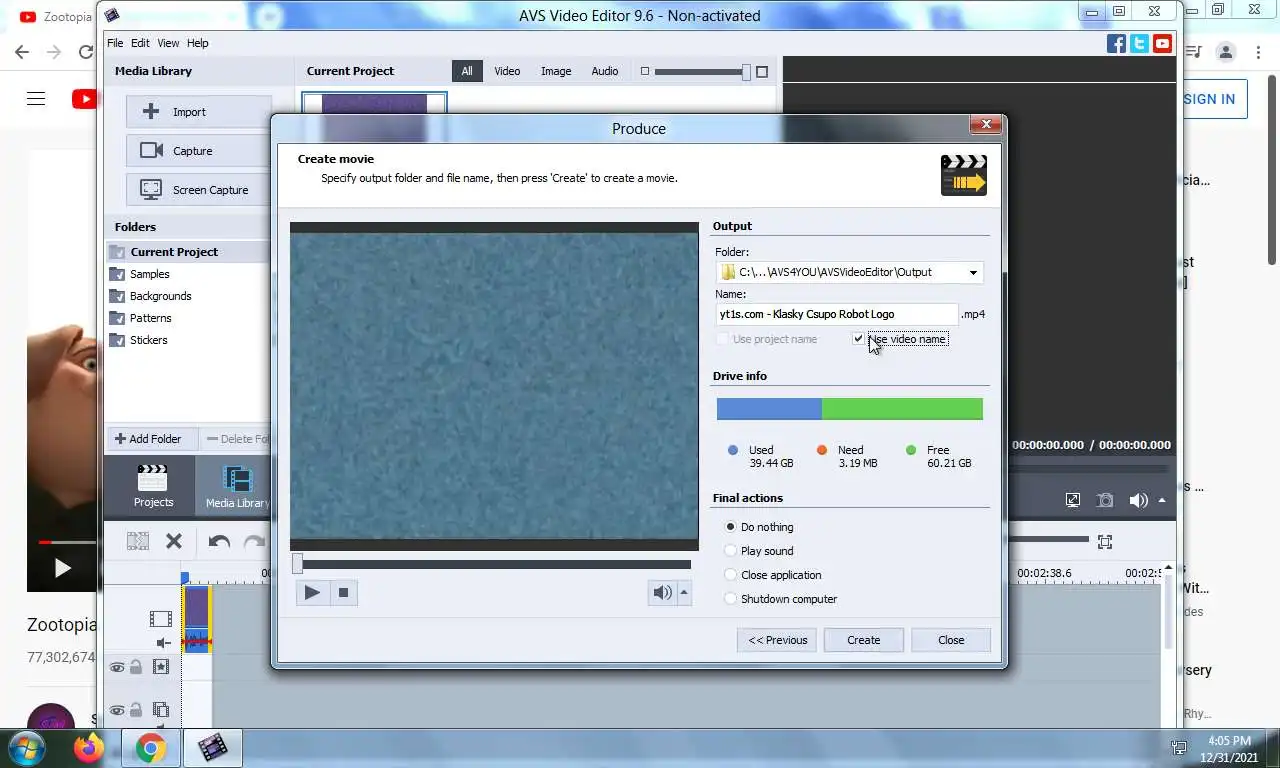Stop the preview in Produce dialog
The image size is (1280, 768).
pos(343,593)
